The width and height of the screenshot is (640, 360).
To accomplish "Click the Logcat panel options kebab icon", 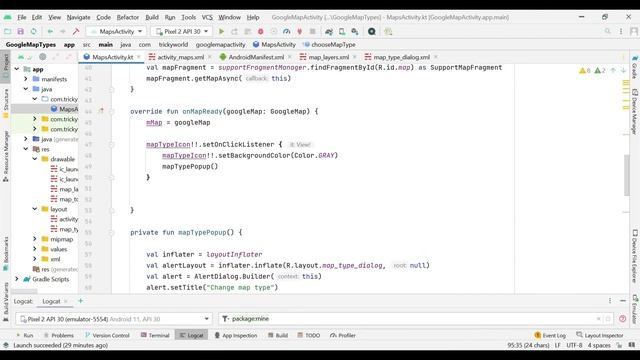I will (610, 301).
